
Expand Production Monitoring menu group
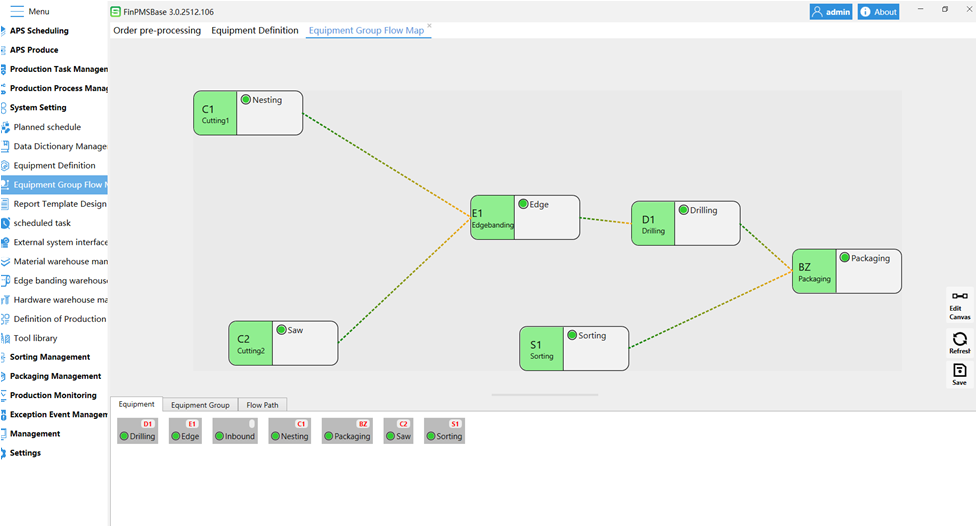(53, 396)
